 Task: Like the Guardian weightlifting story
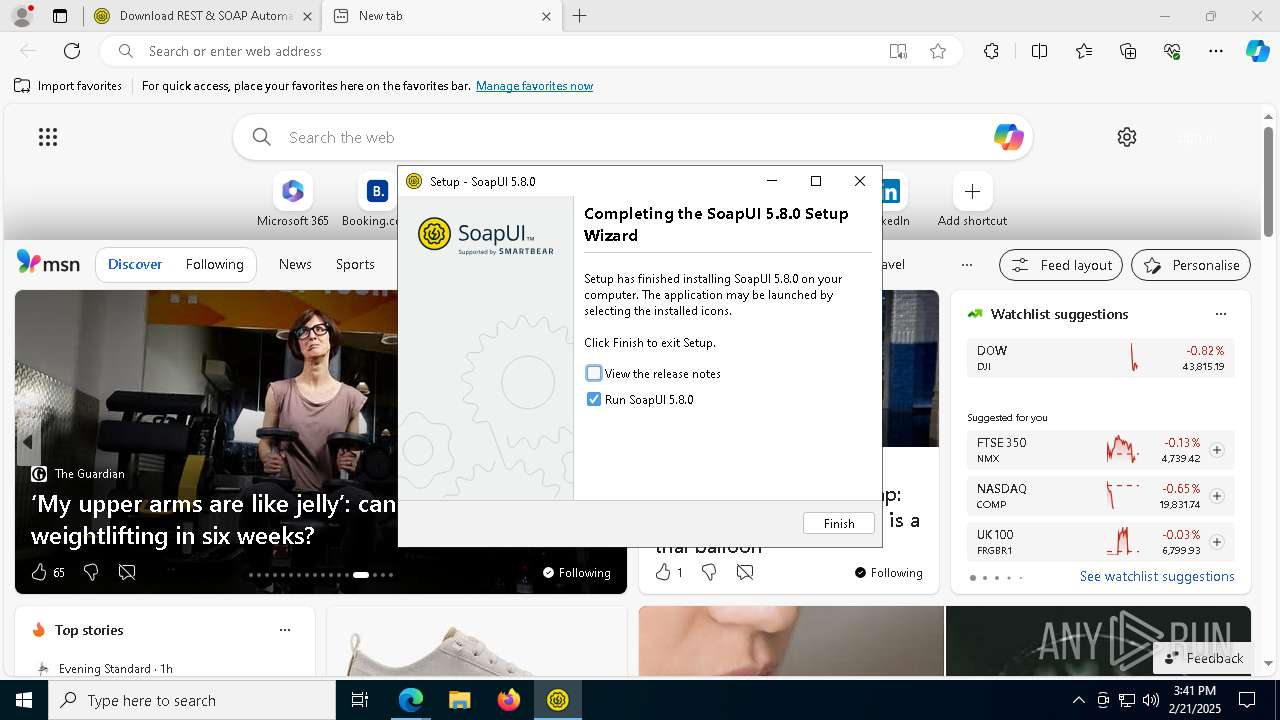(39, 572)
